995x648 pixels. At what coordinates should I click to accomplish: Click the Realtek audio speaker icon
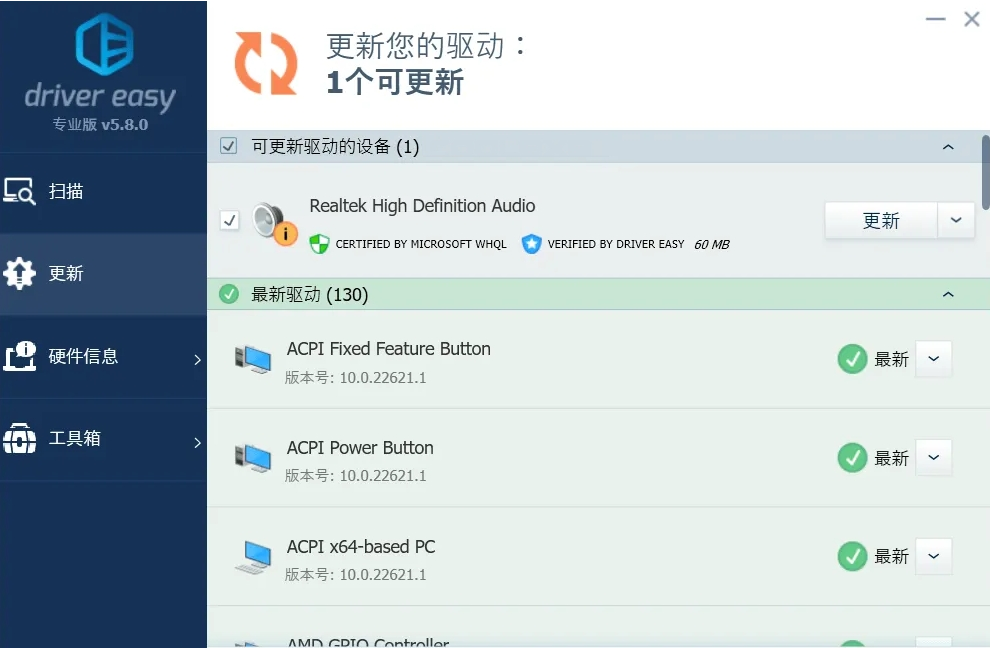coord(271,220)
